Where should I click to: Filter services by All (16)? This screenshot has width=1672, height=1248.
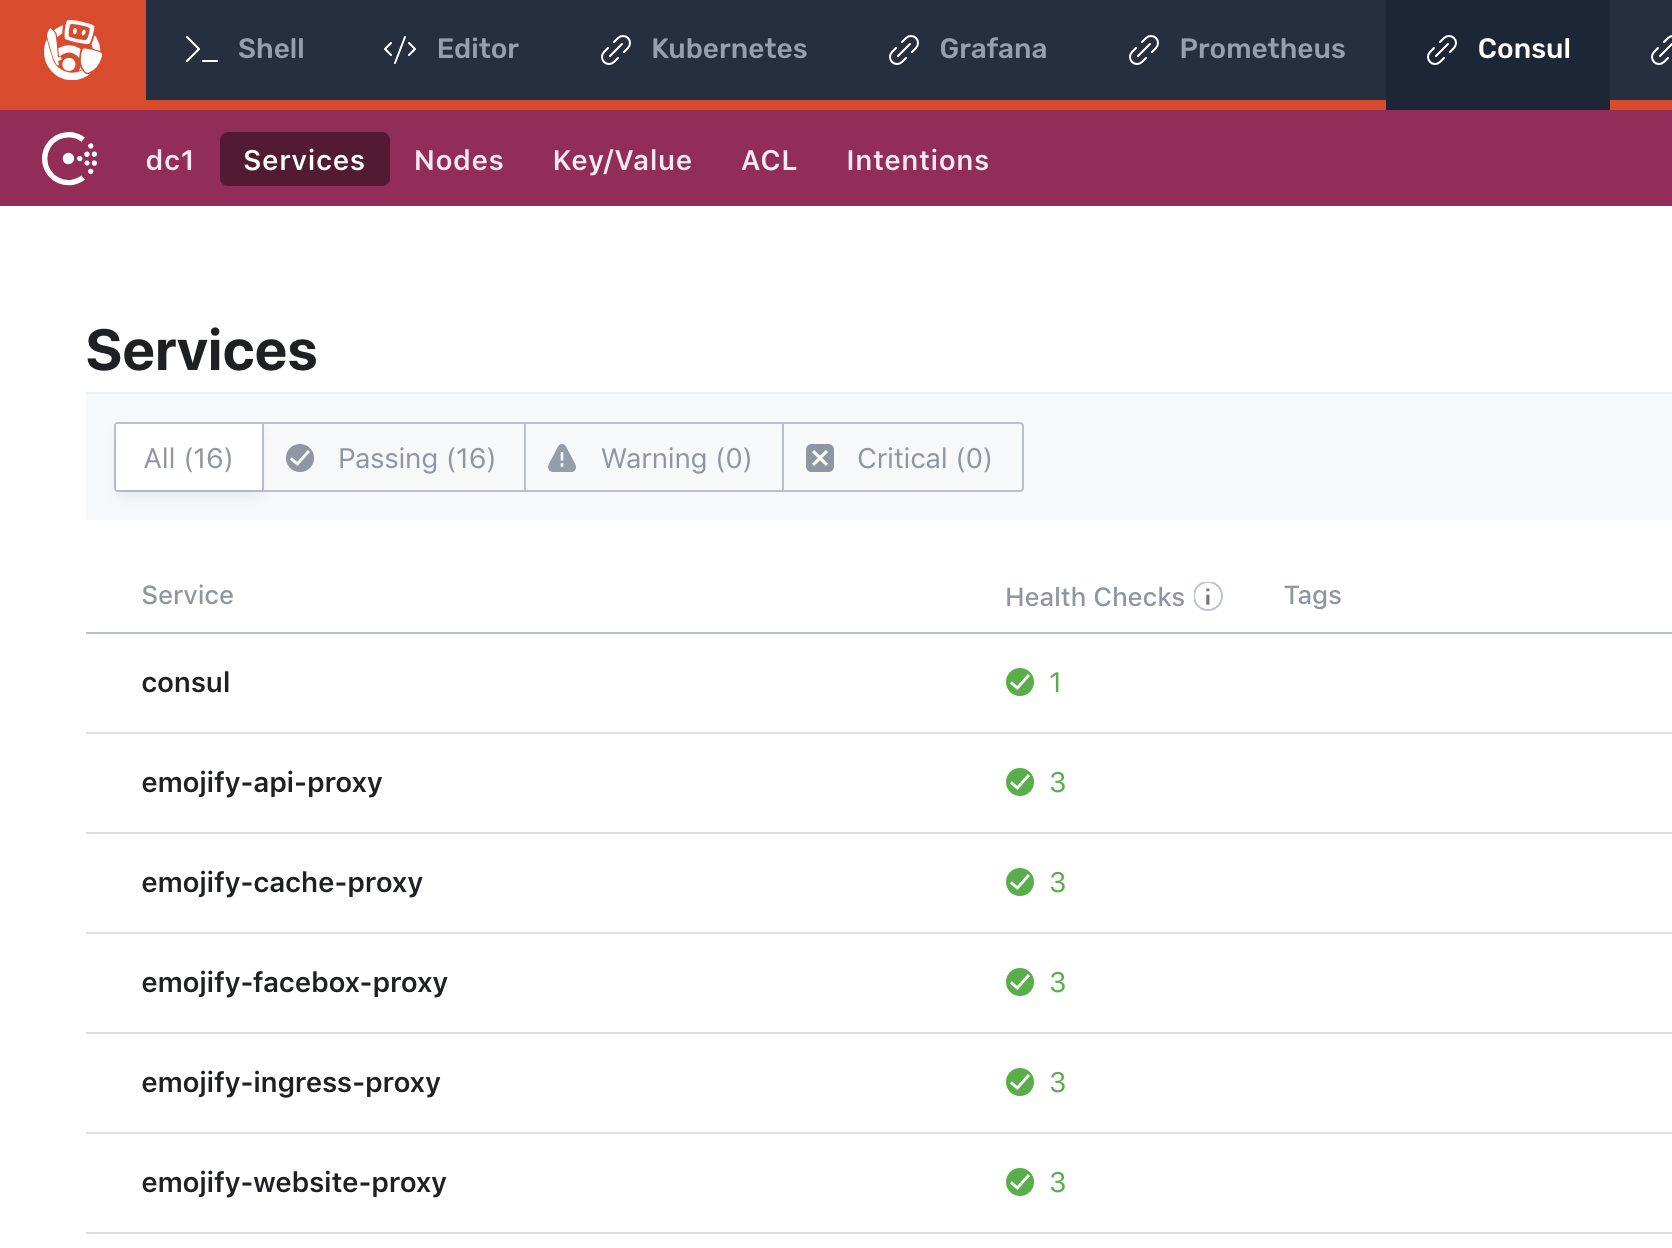pyautogui.click(x=189, y=458)
